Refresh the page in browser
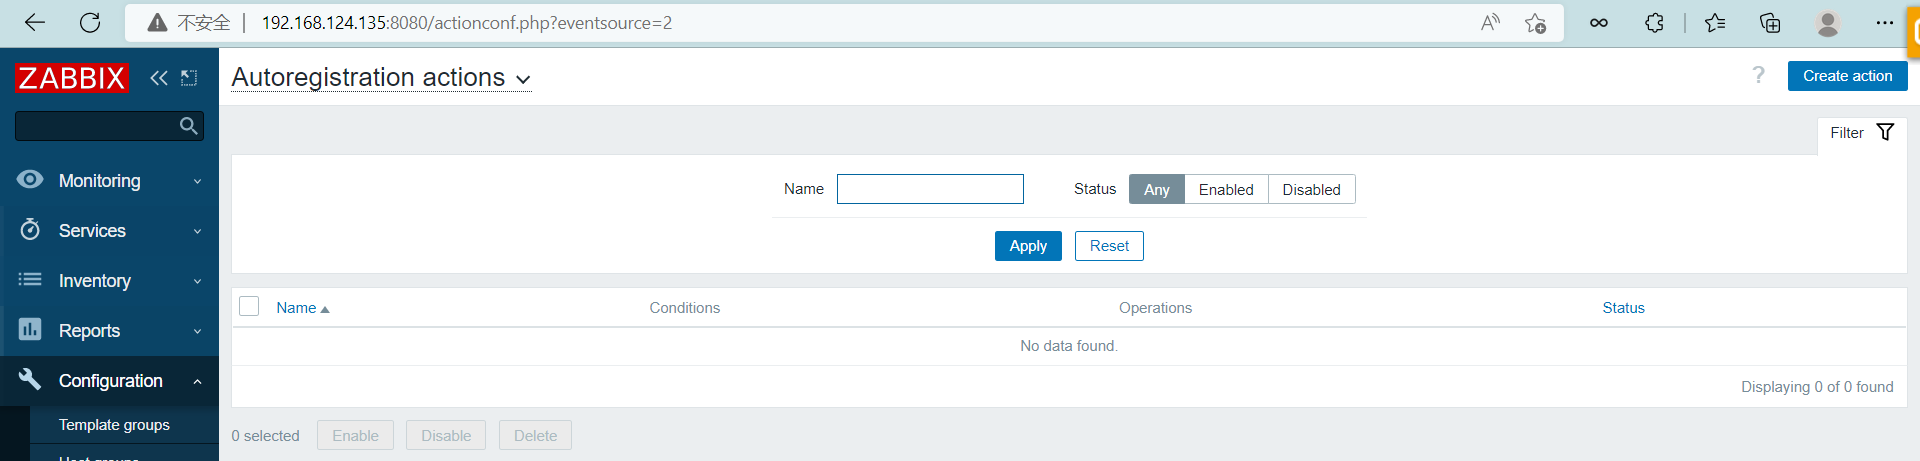Screen dimensions: 1920x461 (90, 23)
